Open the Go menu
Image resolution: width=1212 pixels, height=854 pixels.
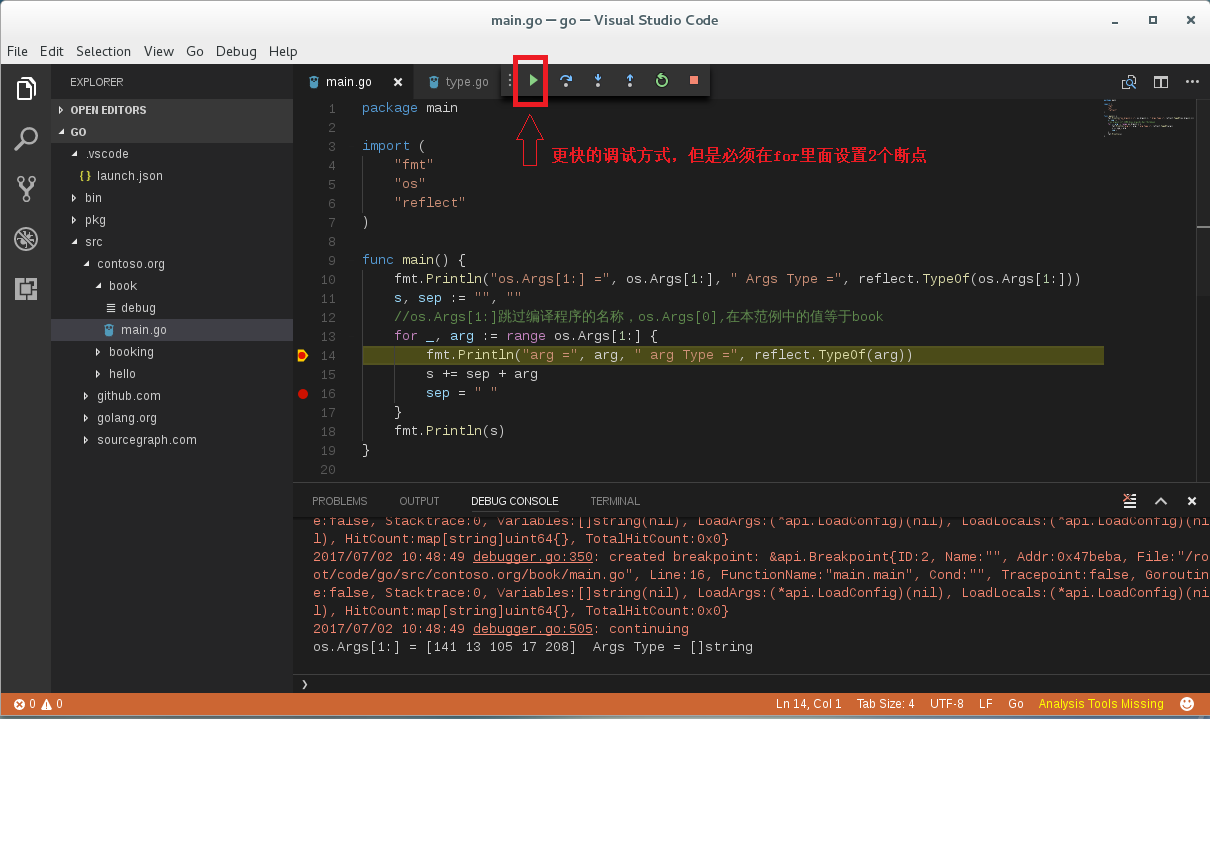(x=194, y=51)
